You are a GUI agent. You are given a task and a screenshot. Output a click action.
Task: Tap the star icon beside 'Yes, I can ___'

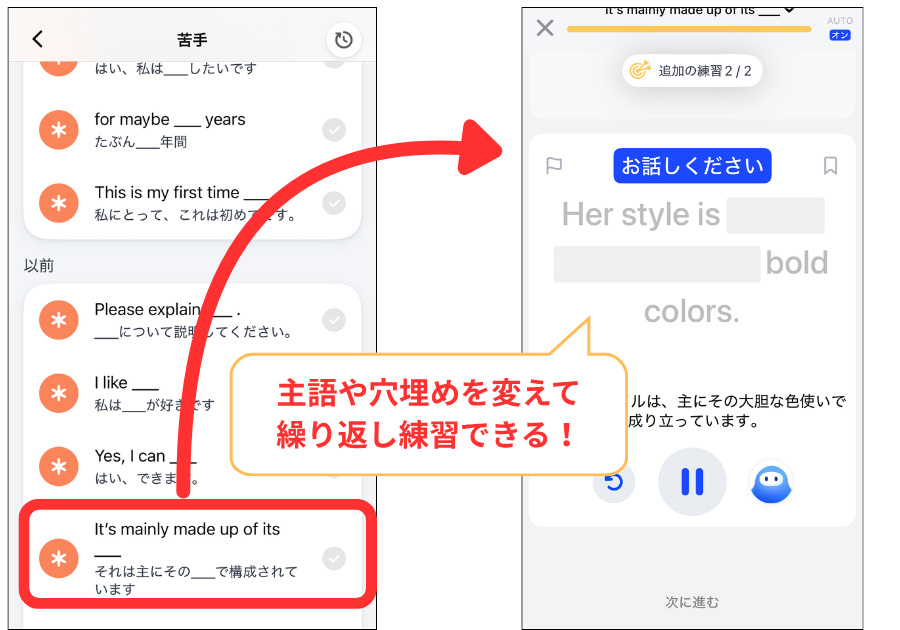point(59,466)
